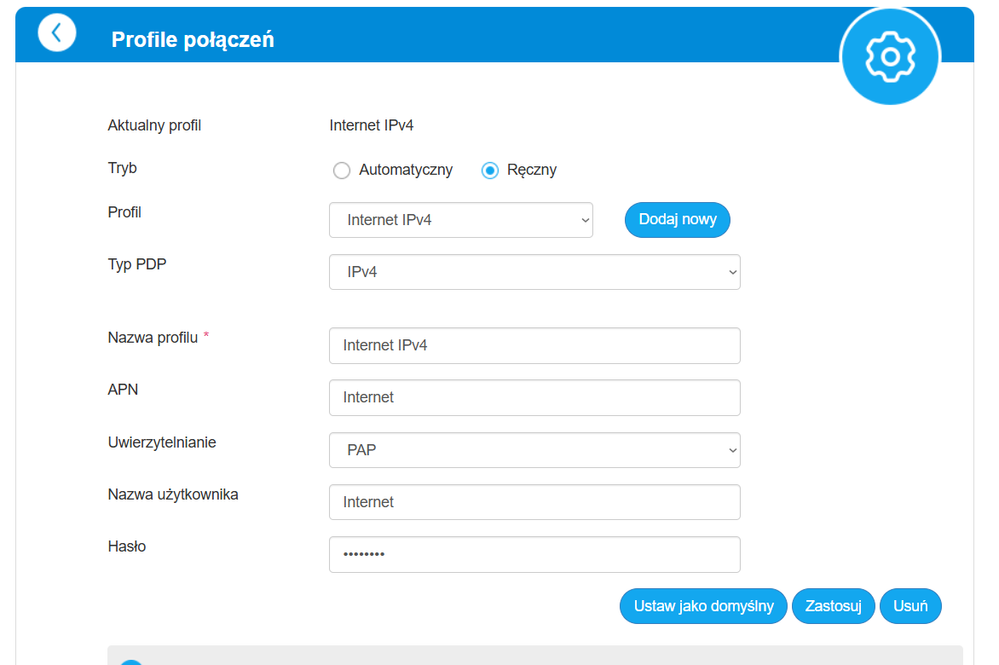The height and width of the screenshot is (665, 999).
Task: Open settings via the gear icon
Action: pos(890,56)
